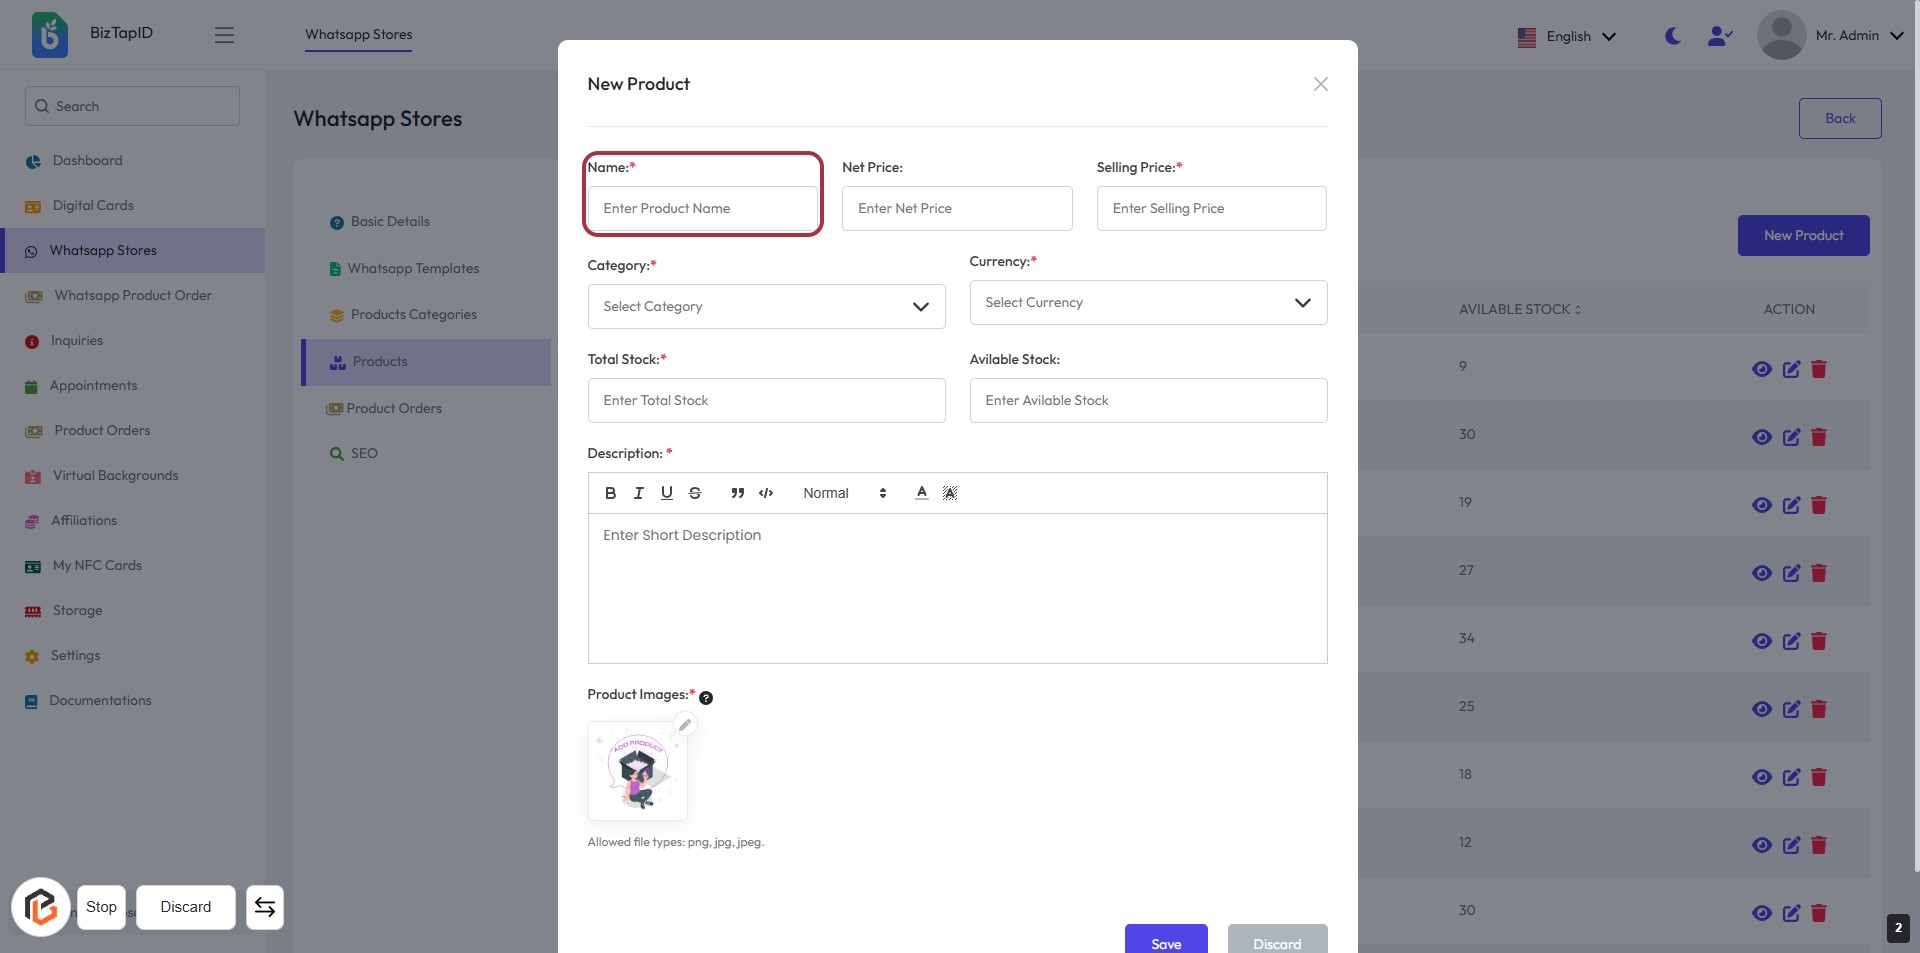Click the Product Images help question icon

[x=706, y=698]
